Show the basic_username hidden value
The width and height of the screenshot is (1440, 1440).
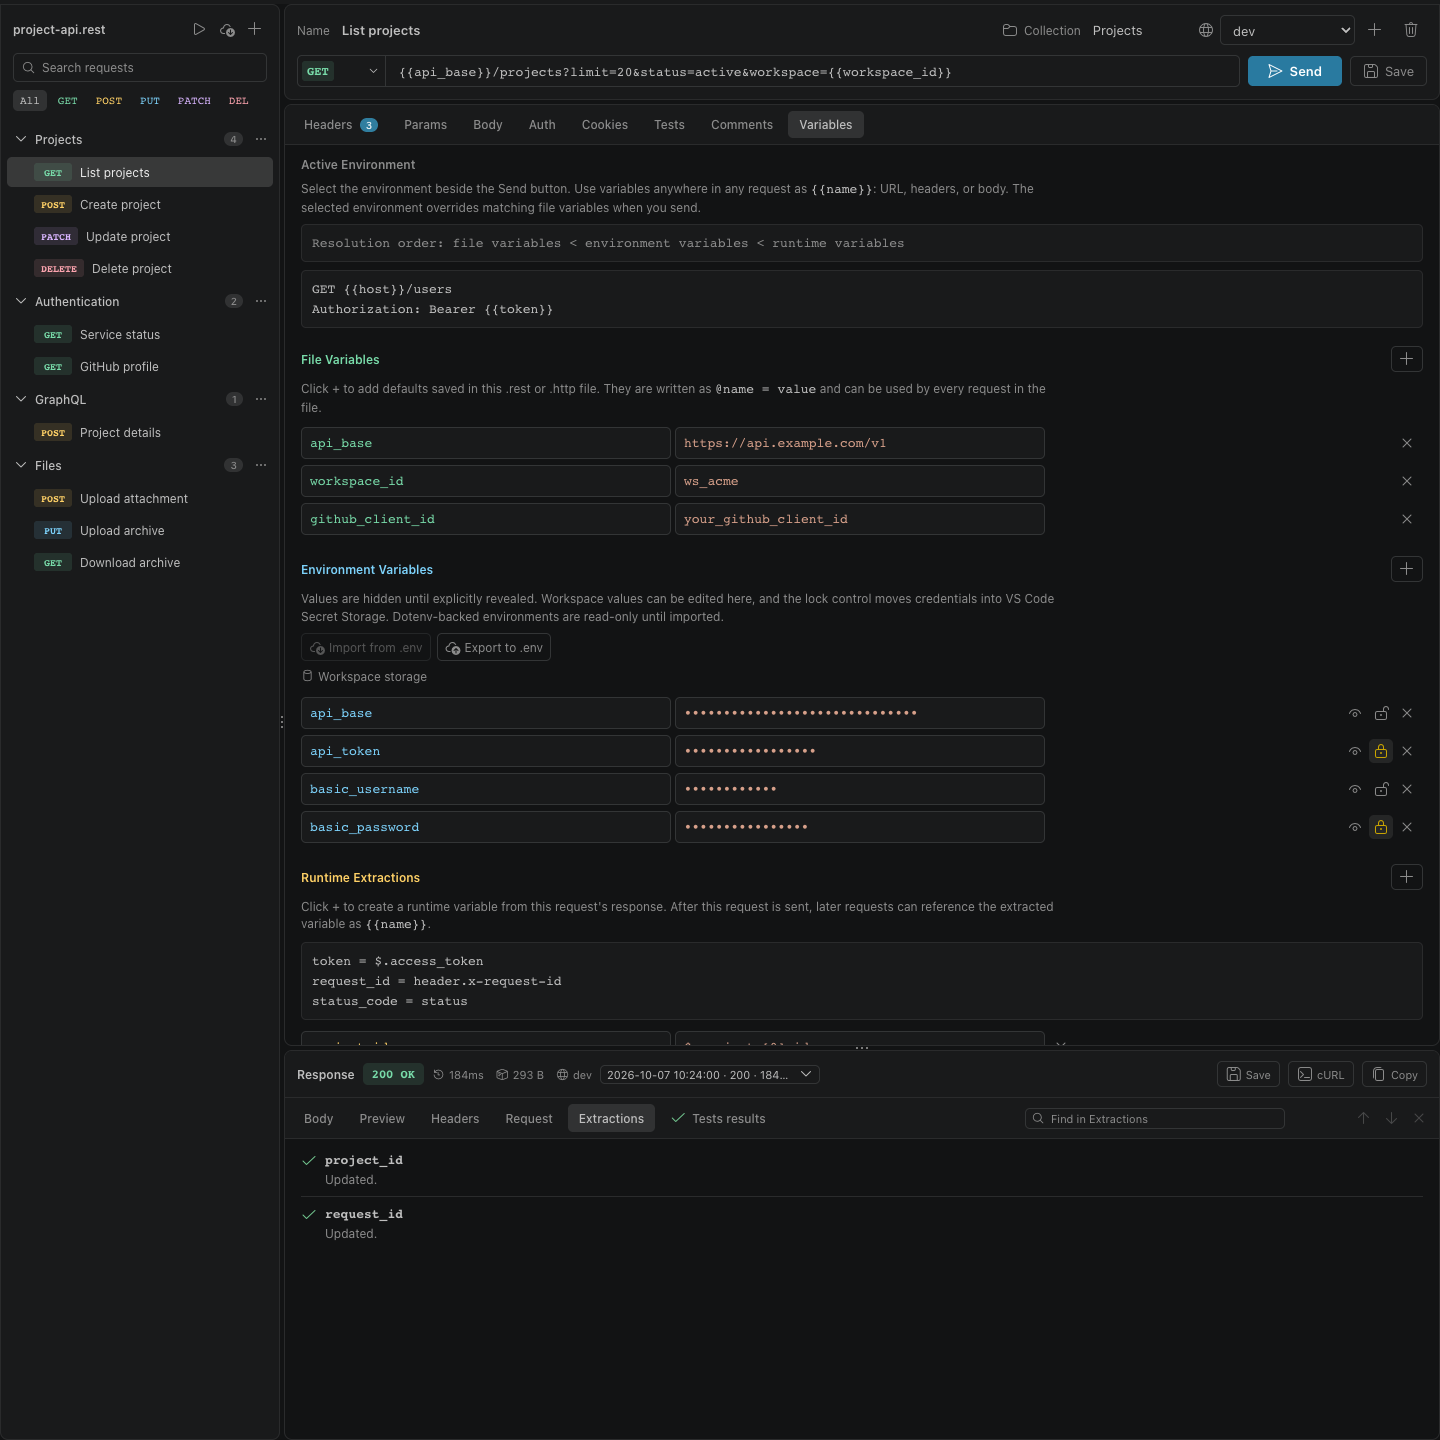(1355, 789)
